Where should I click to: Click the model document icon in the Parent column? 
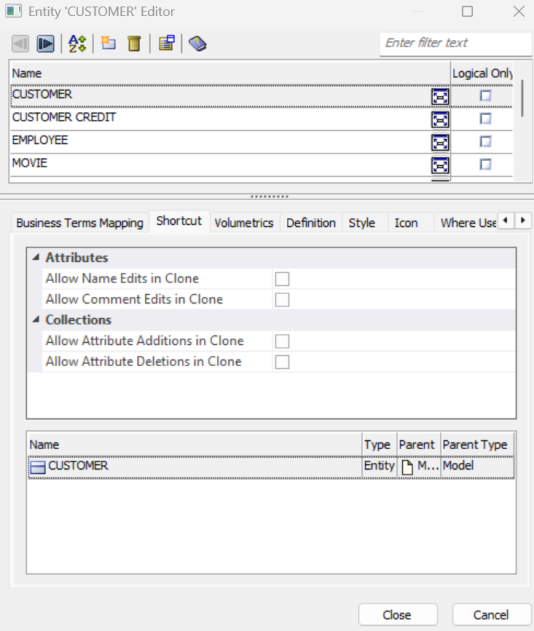(x=407, y=467)
